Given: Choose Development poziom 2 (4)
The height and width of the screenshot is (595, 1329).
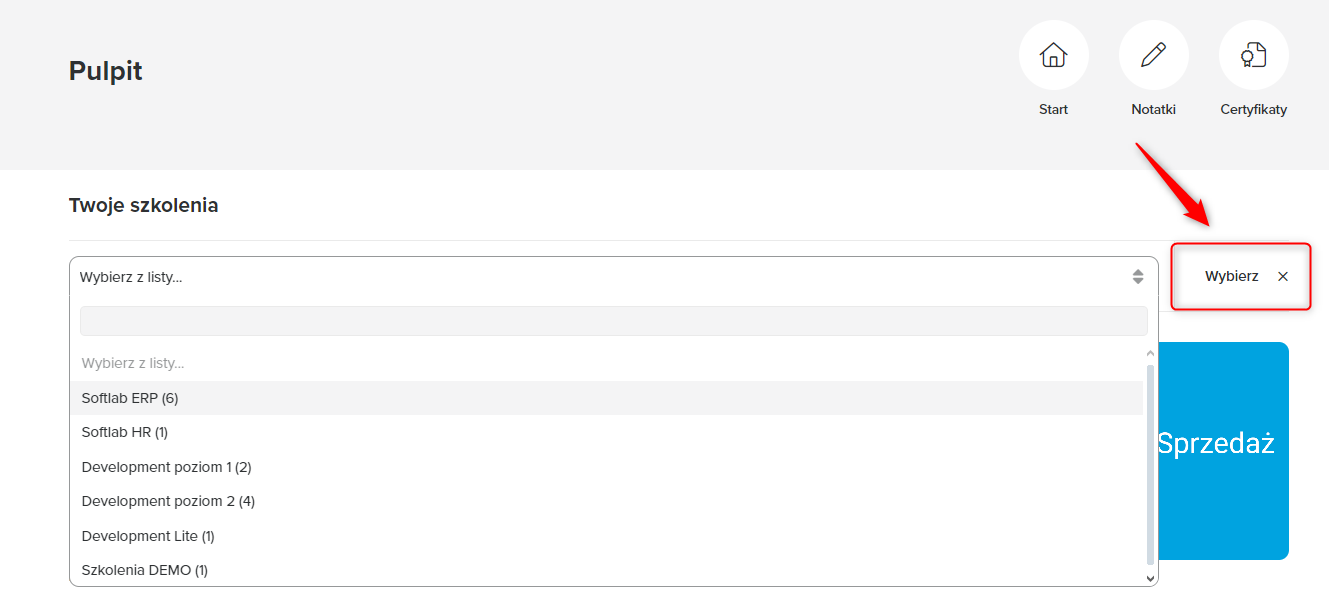Looking at the screenshot, I should [168, 501].
